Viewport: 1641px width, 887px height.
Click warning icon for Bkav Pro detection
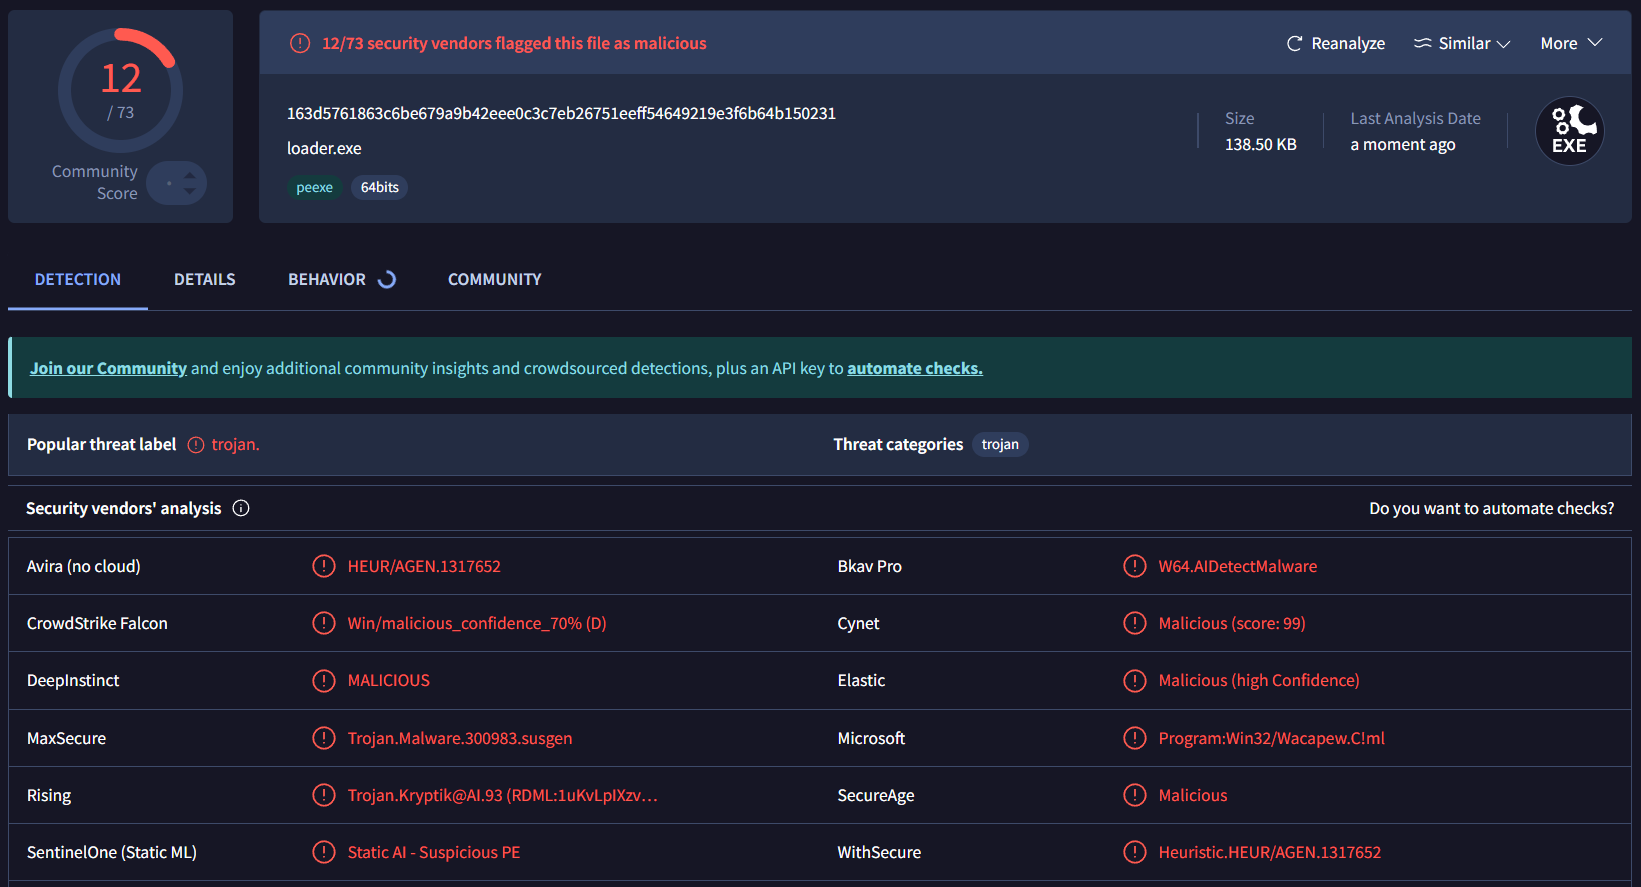pos(1135,566)
